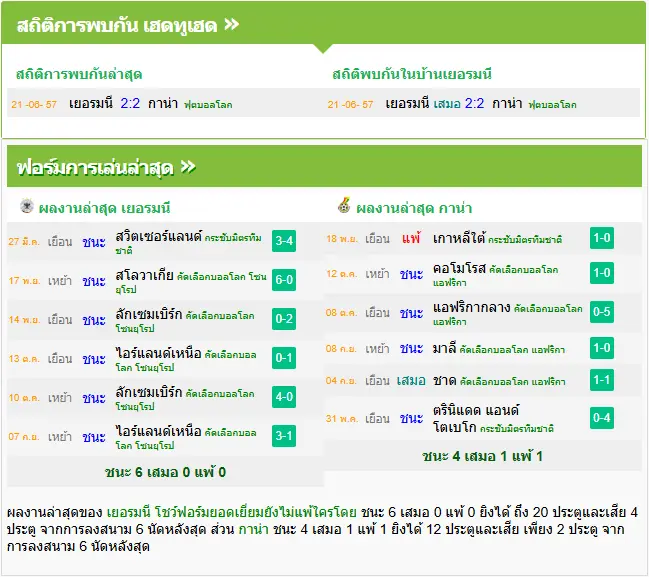
Task: Click the 2:2 score in latest meetings
Action: [x=130, y=103]
